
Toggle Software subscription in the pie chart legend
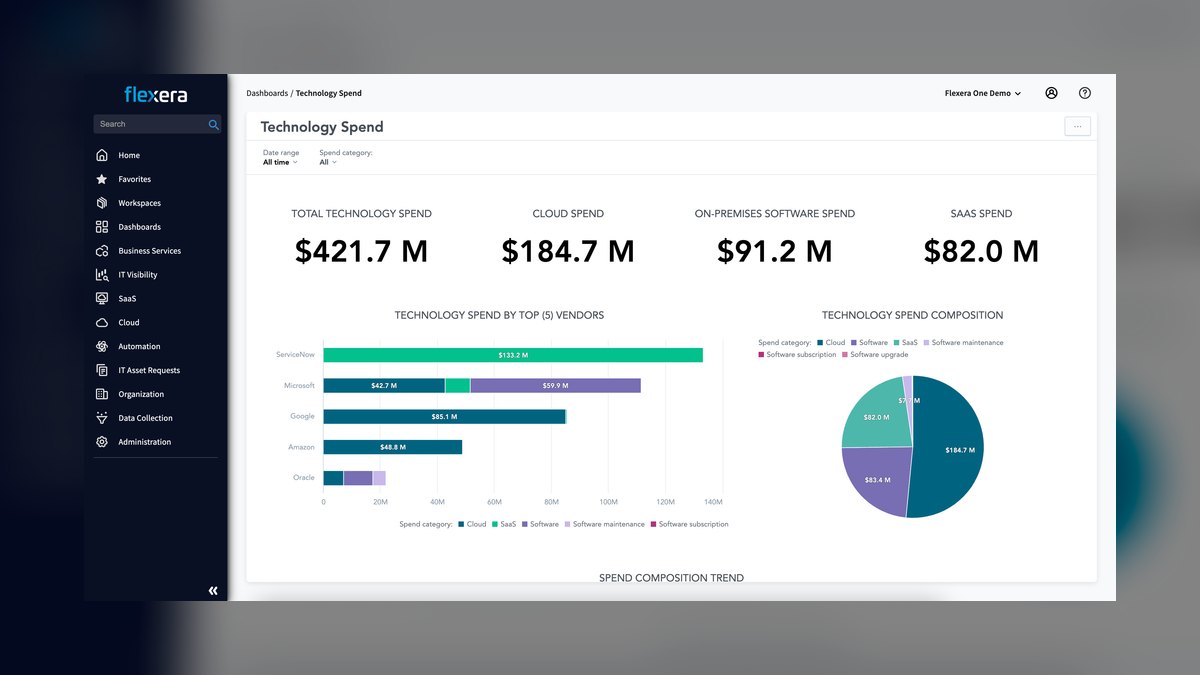[x=798, y=355]
